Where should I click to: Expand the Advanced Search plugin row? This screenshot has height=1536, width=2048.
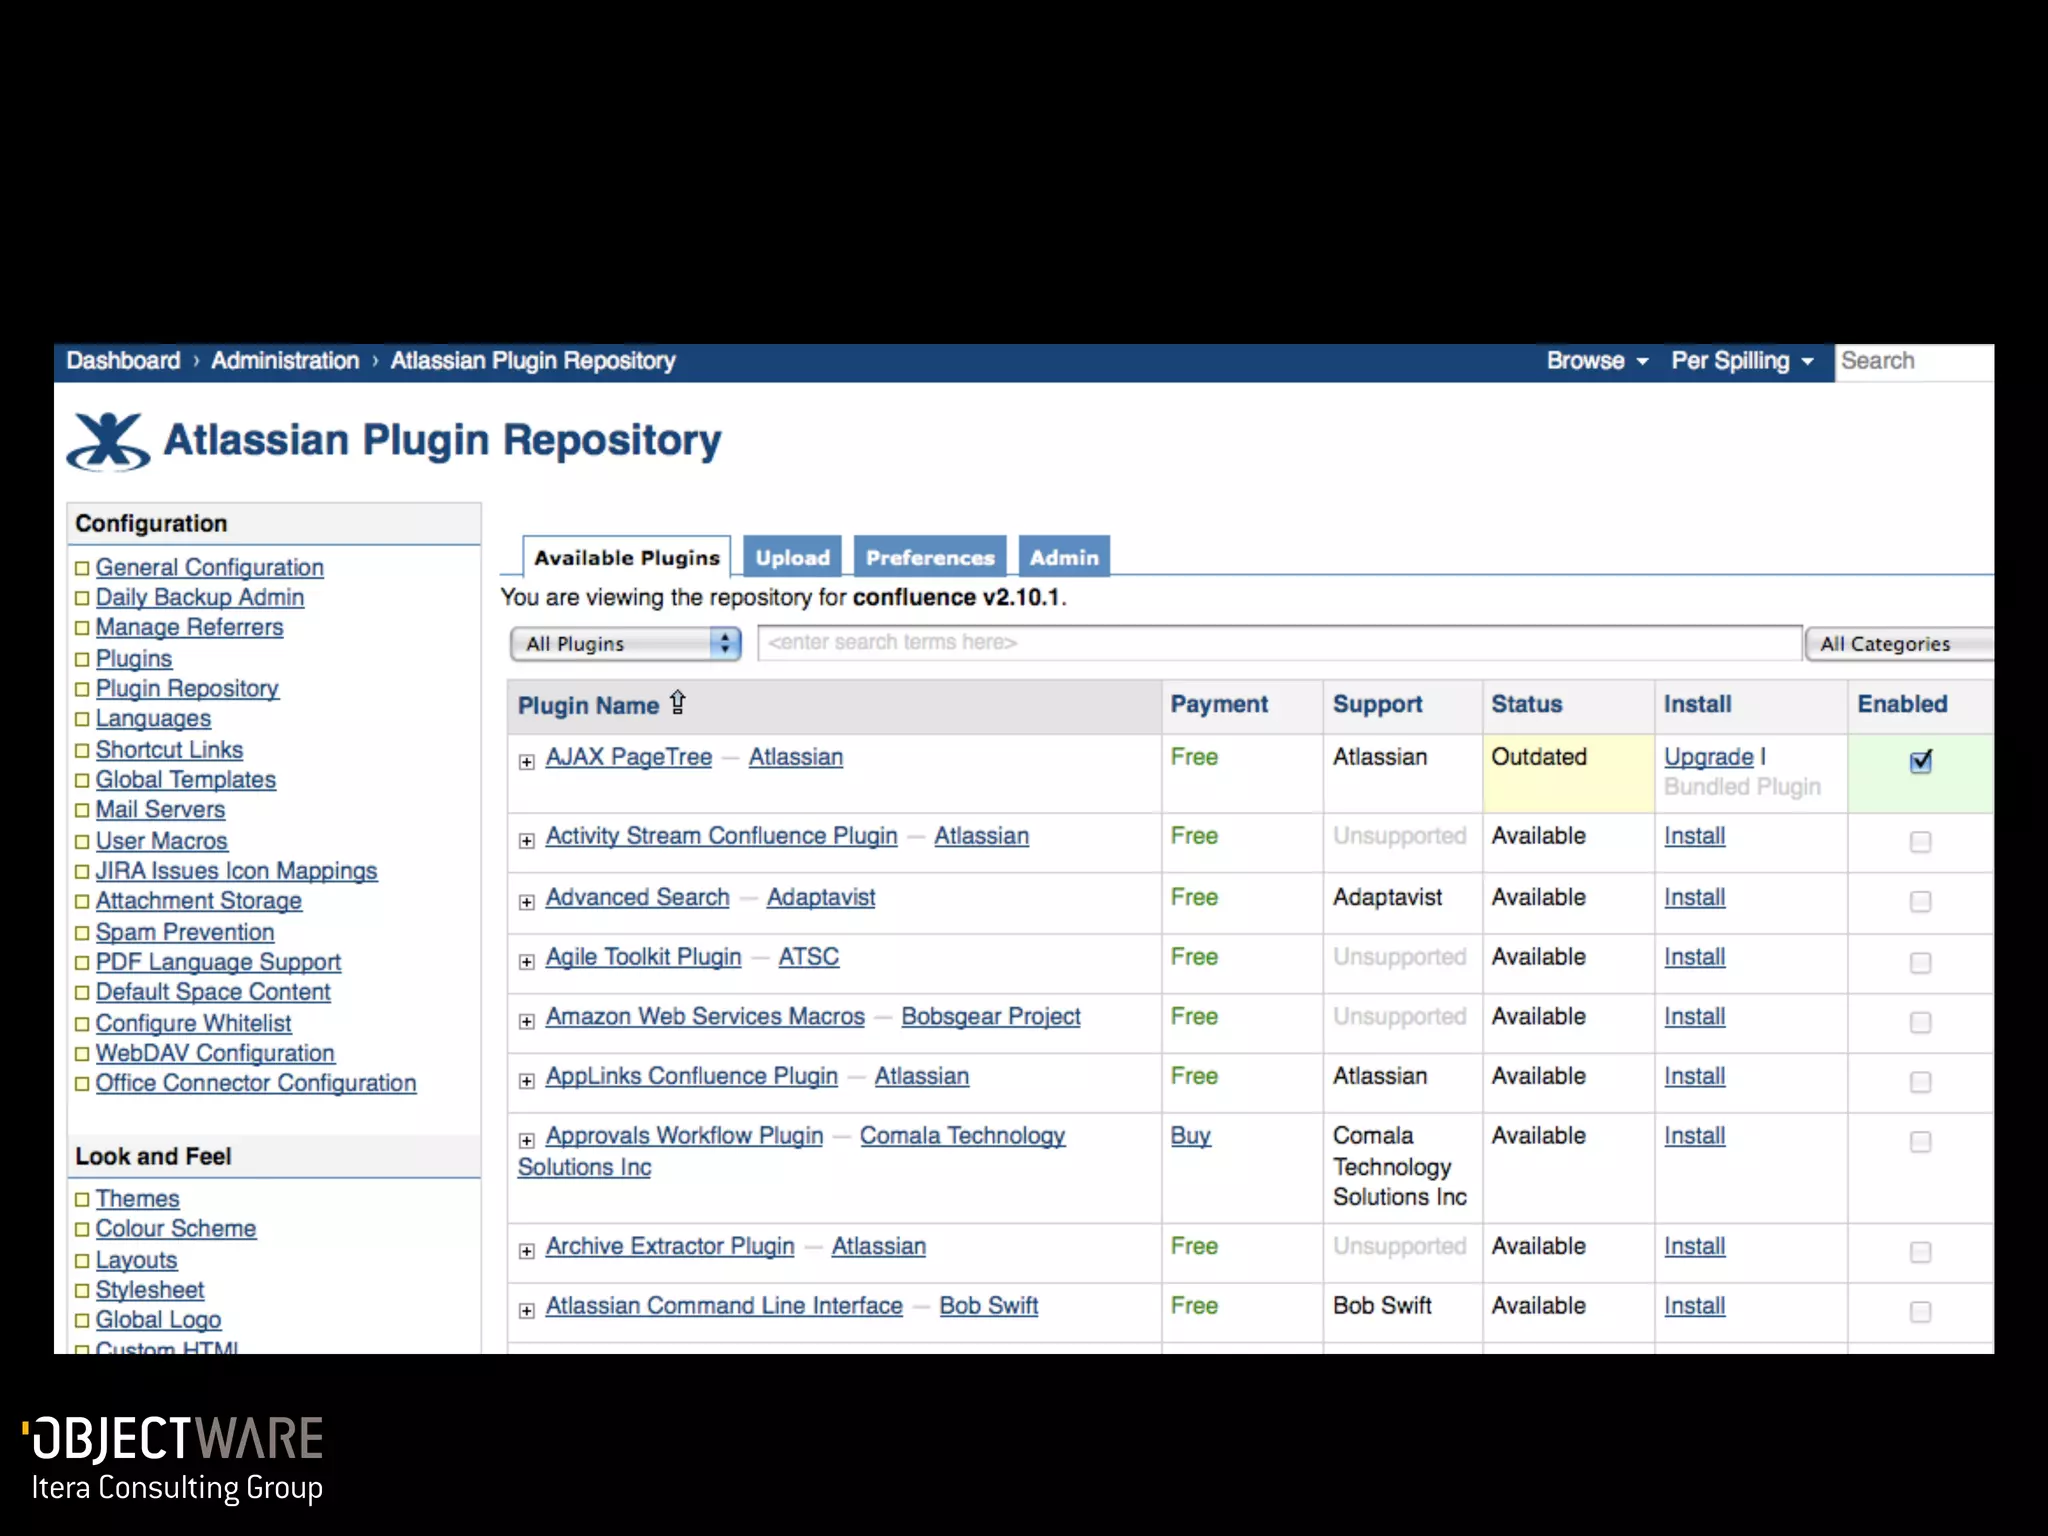coord(527,902)
